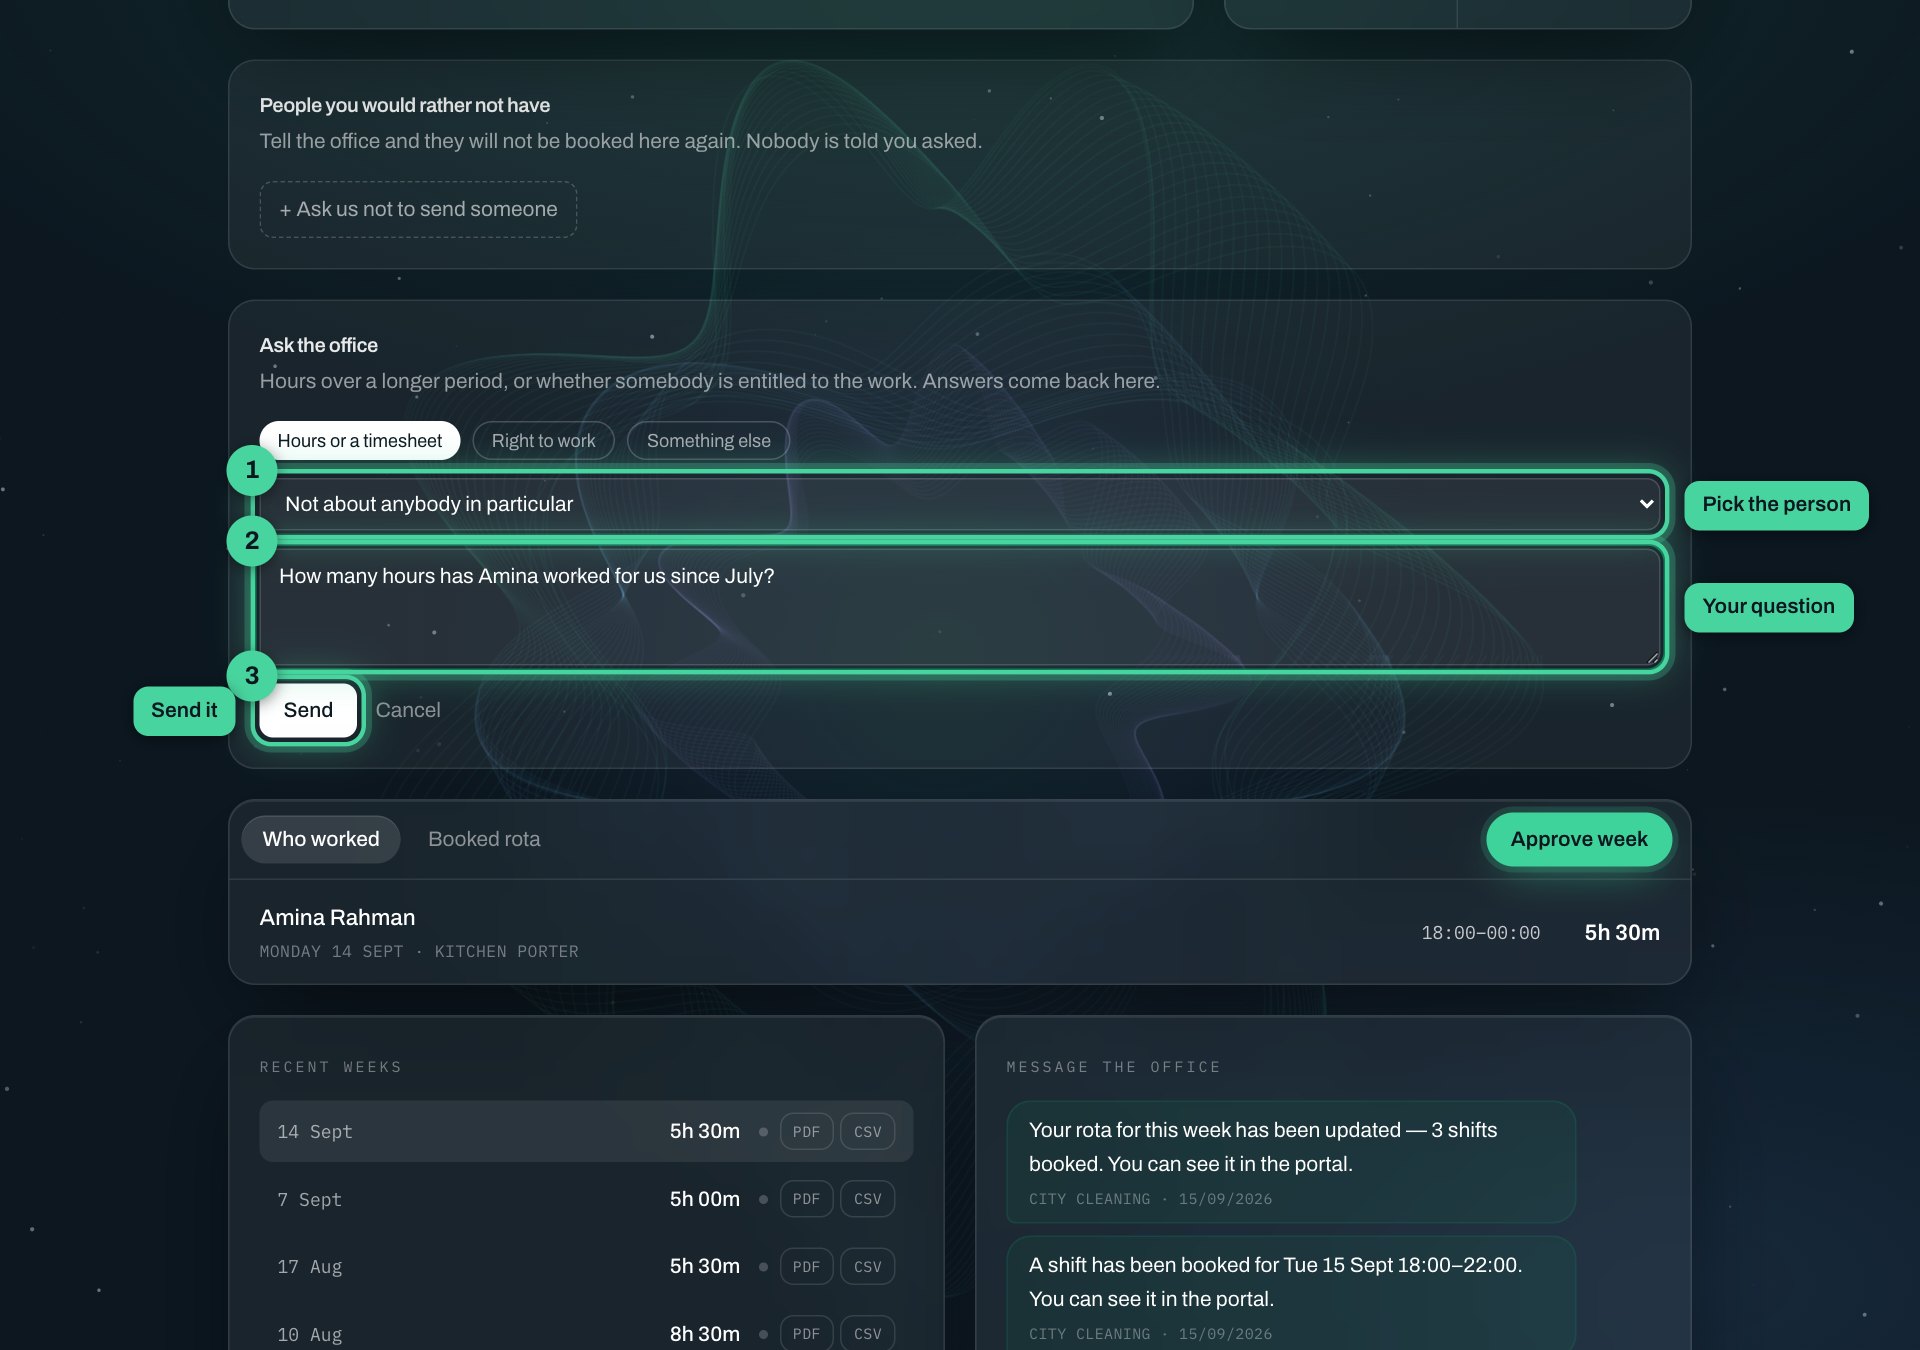This screenshot has height=1350, width=1920.
Task: Download PDF for 10 Aug week
Action: pyautogui.click(x=806, y=1333)
